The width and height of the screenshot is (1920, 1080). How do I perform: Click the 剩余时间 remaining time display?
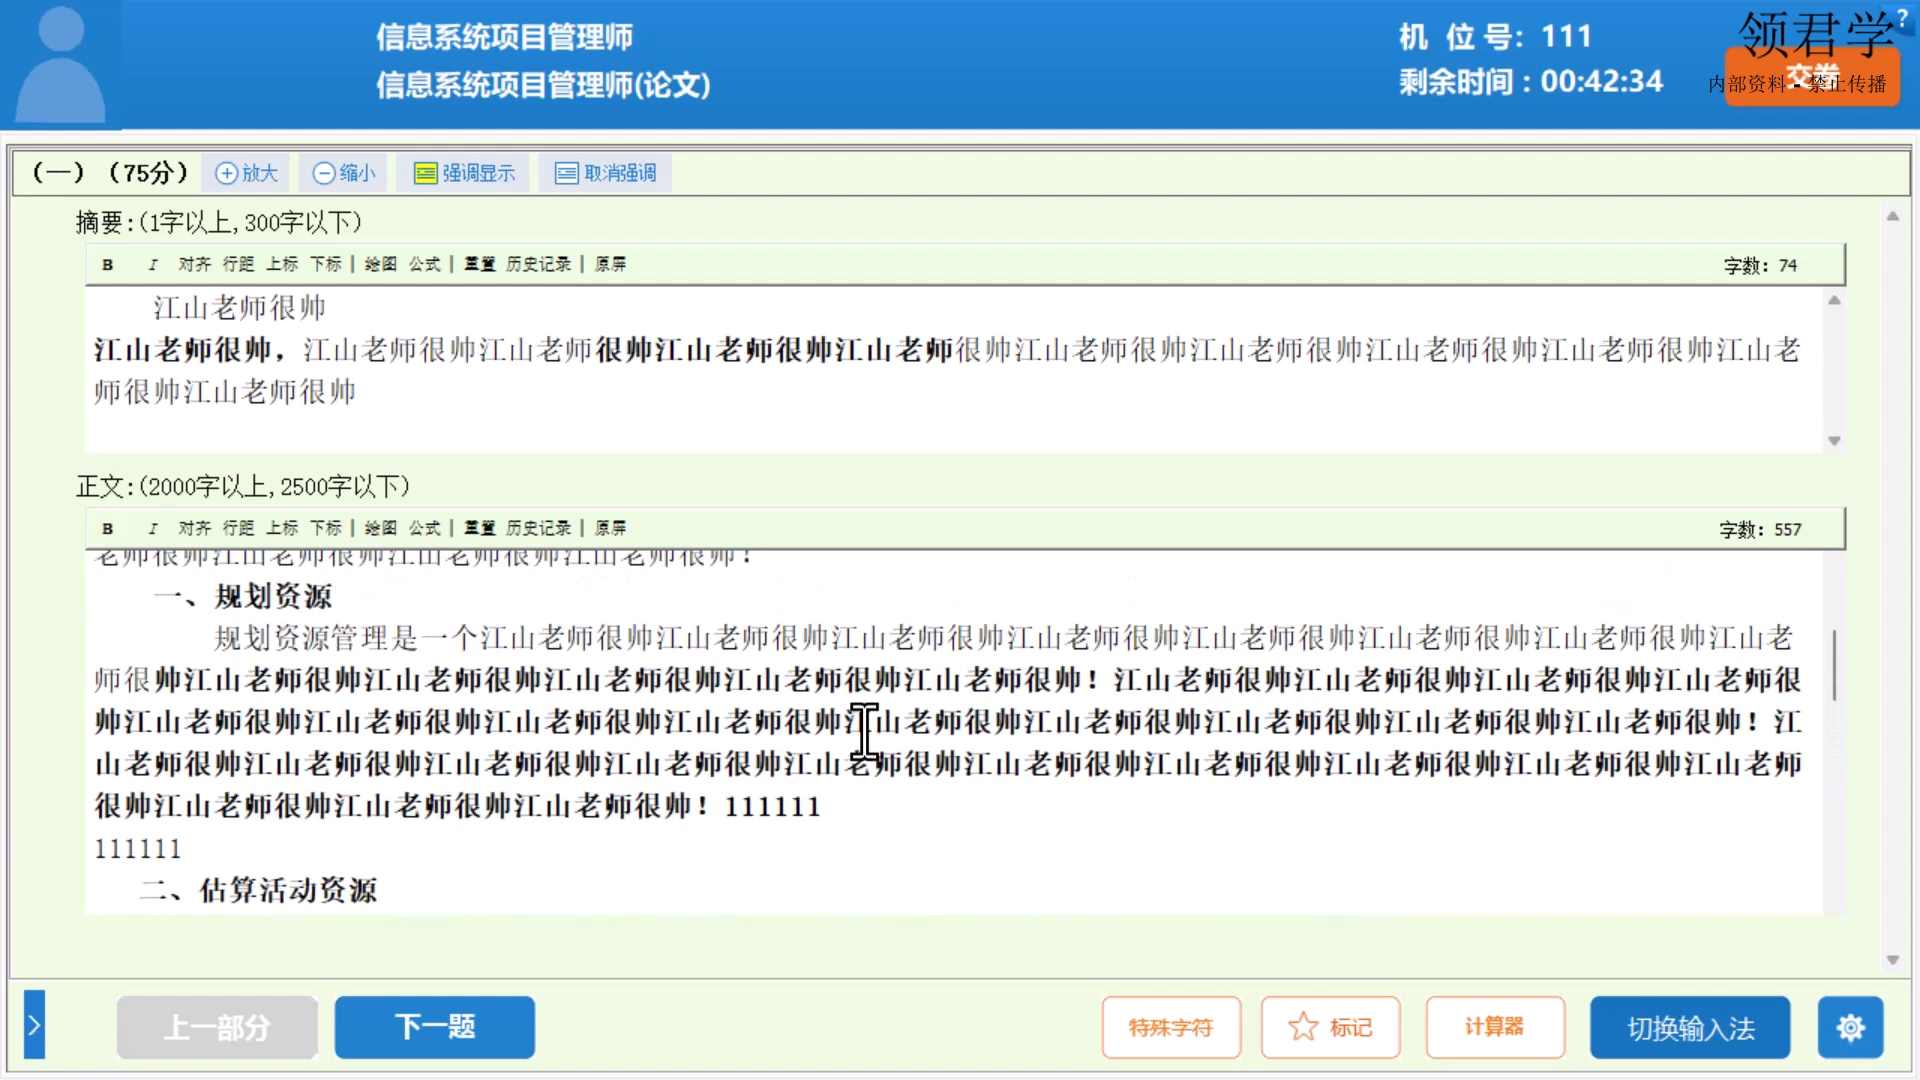(1530, 81)
